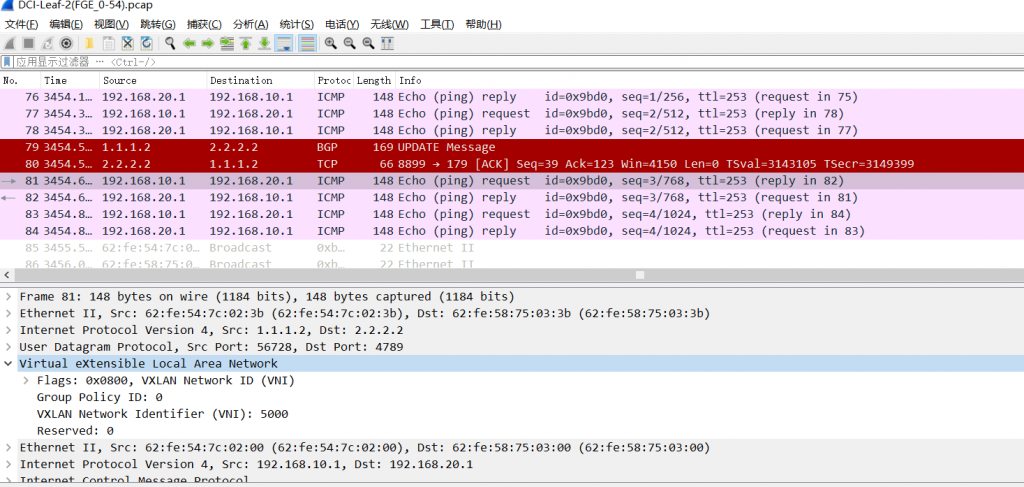Go to previous packet with back arrow
This screenshot has height=487, width=1024.
[x=189, y=43]
